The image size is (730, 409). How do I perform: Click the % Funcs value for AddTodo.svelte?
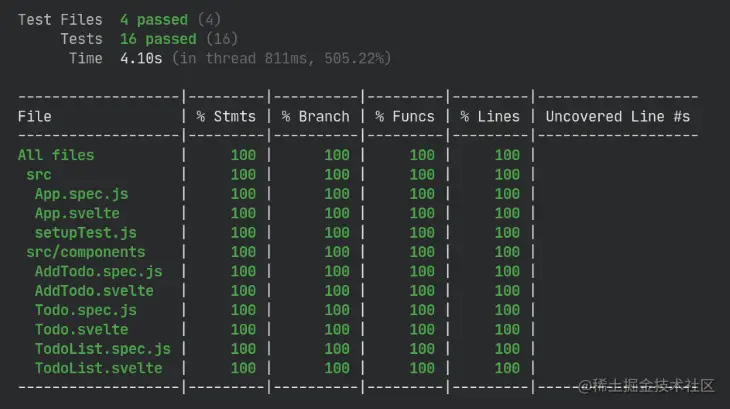pyautogui.click(x=422, y=291)
